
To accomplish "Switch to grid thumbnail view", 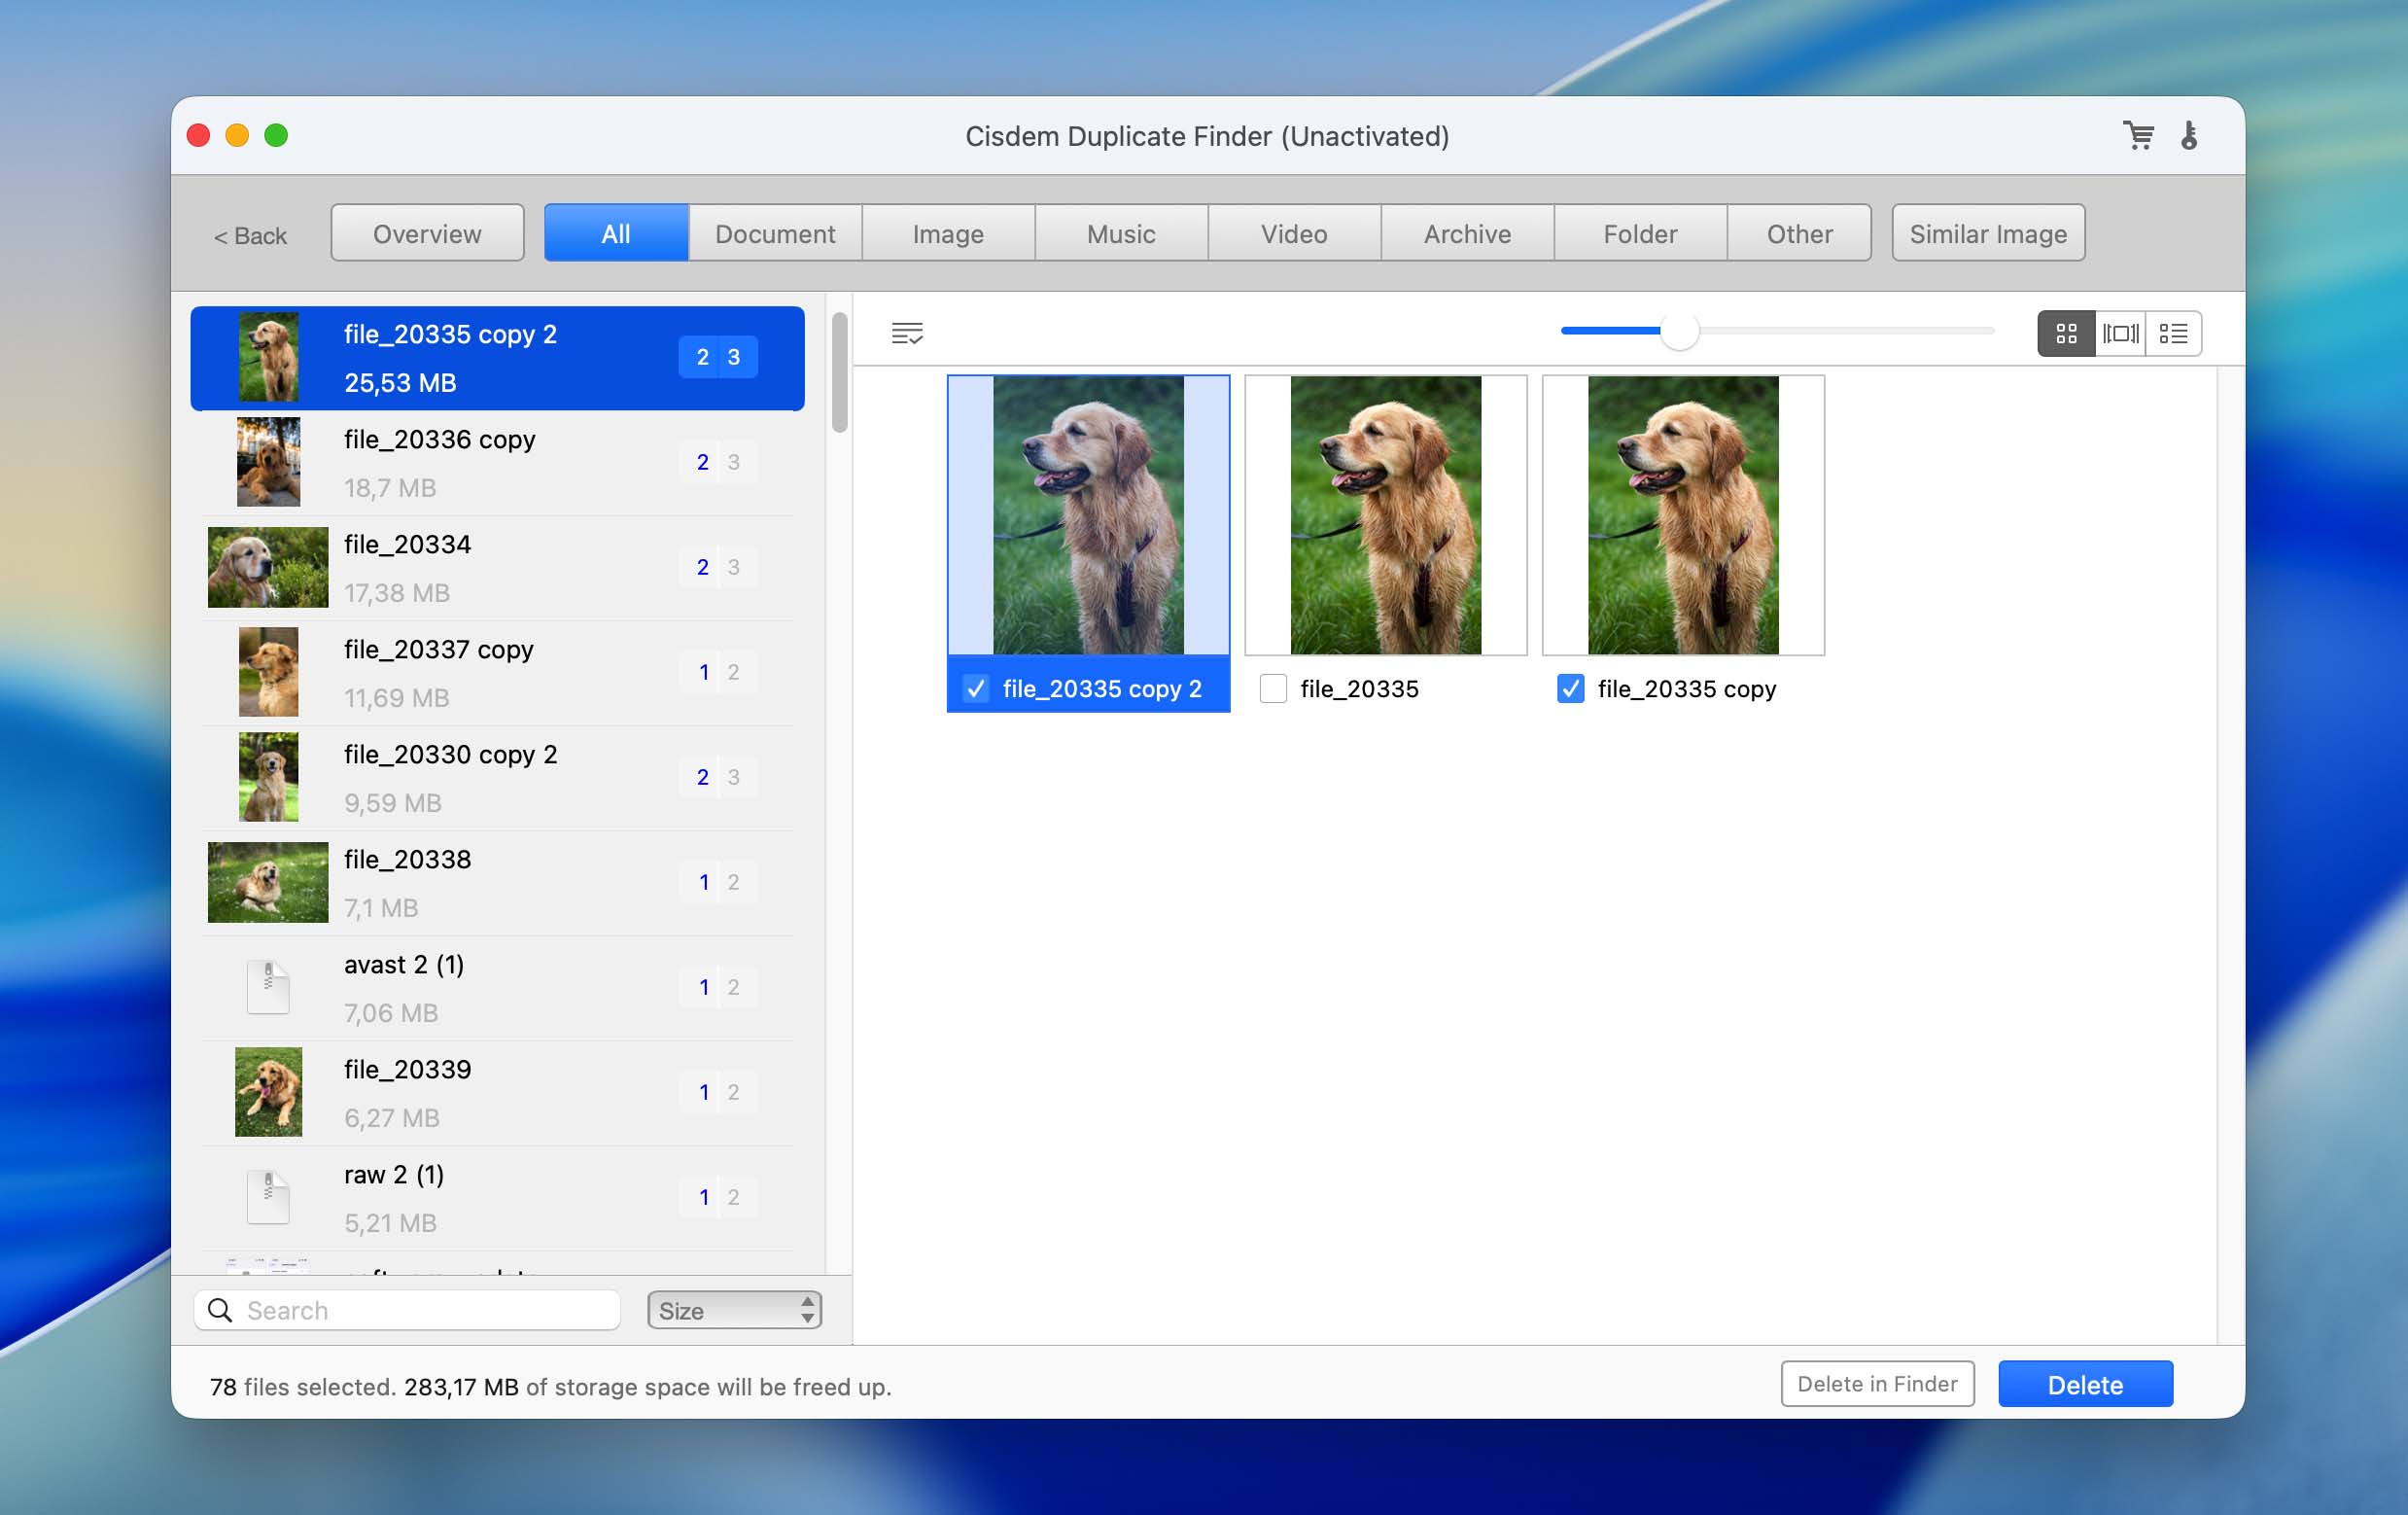I will pos(2066,333).
